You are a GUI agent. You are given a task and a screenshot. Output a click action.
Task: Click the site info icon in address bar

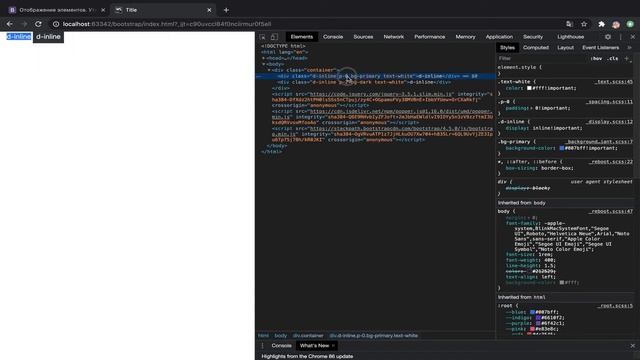pos(56,24)
